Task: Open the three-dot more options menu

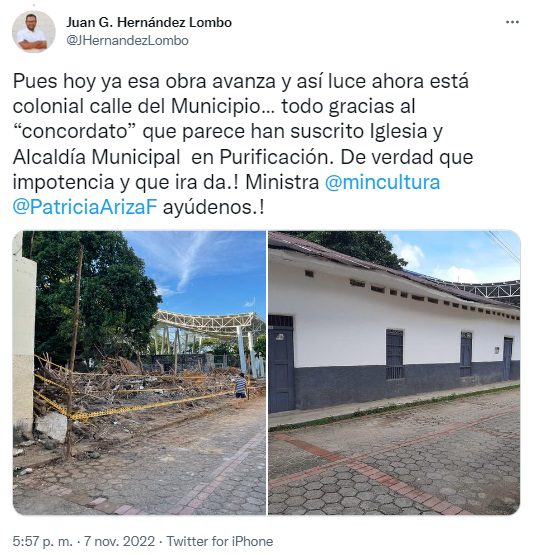Action: [x=512, y=22]
